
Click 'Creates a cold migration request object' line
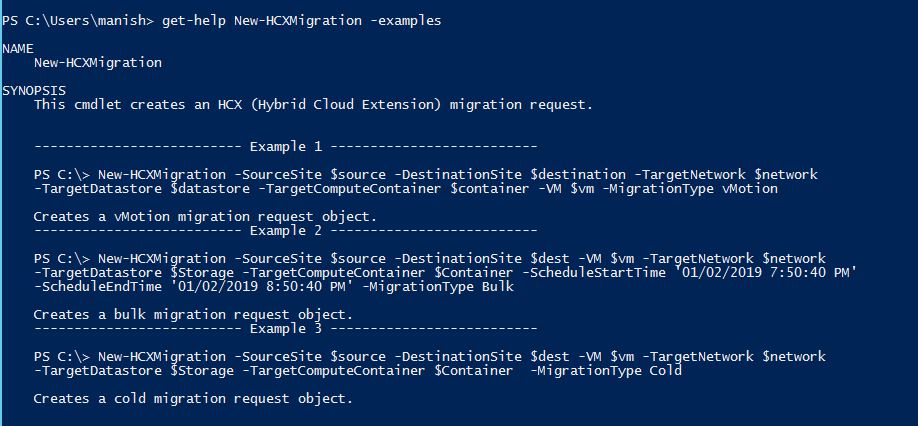point(193,398)
